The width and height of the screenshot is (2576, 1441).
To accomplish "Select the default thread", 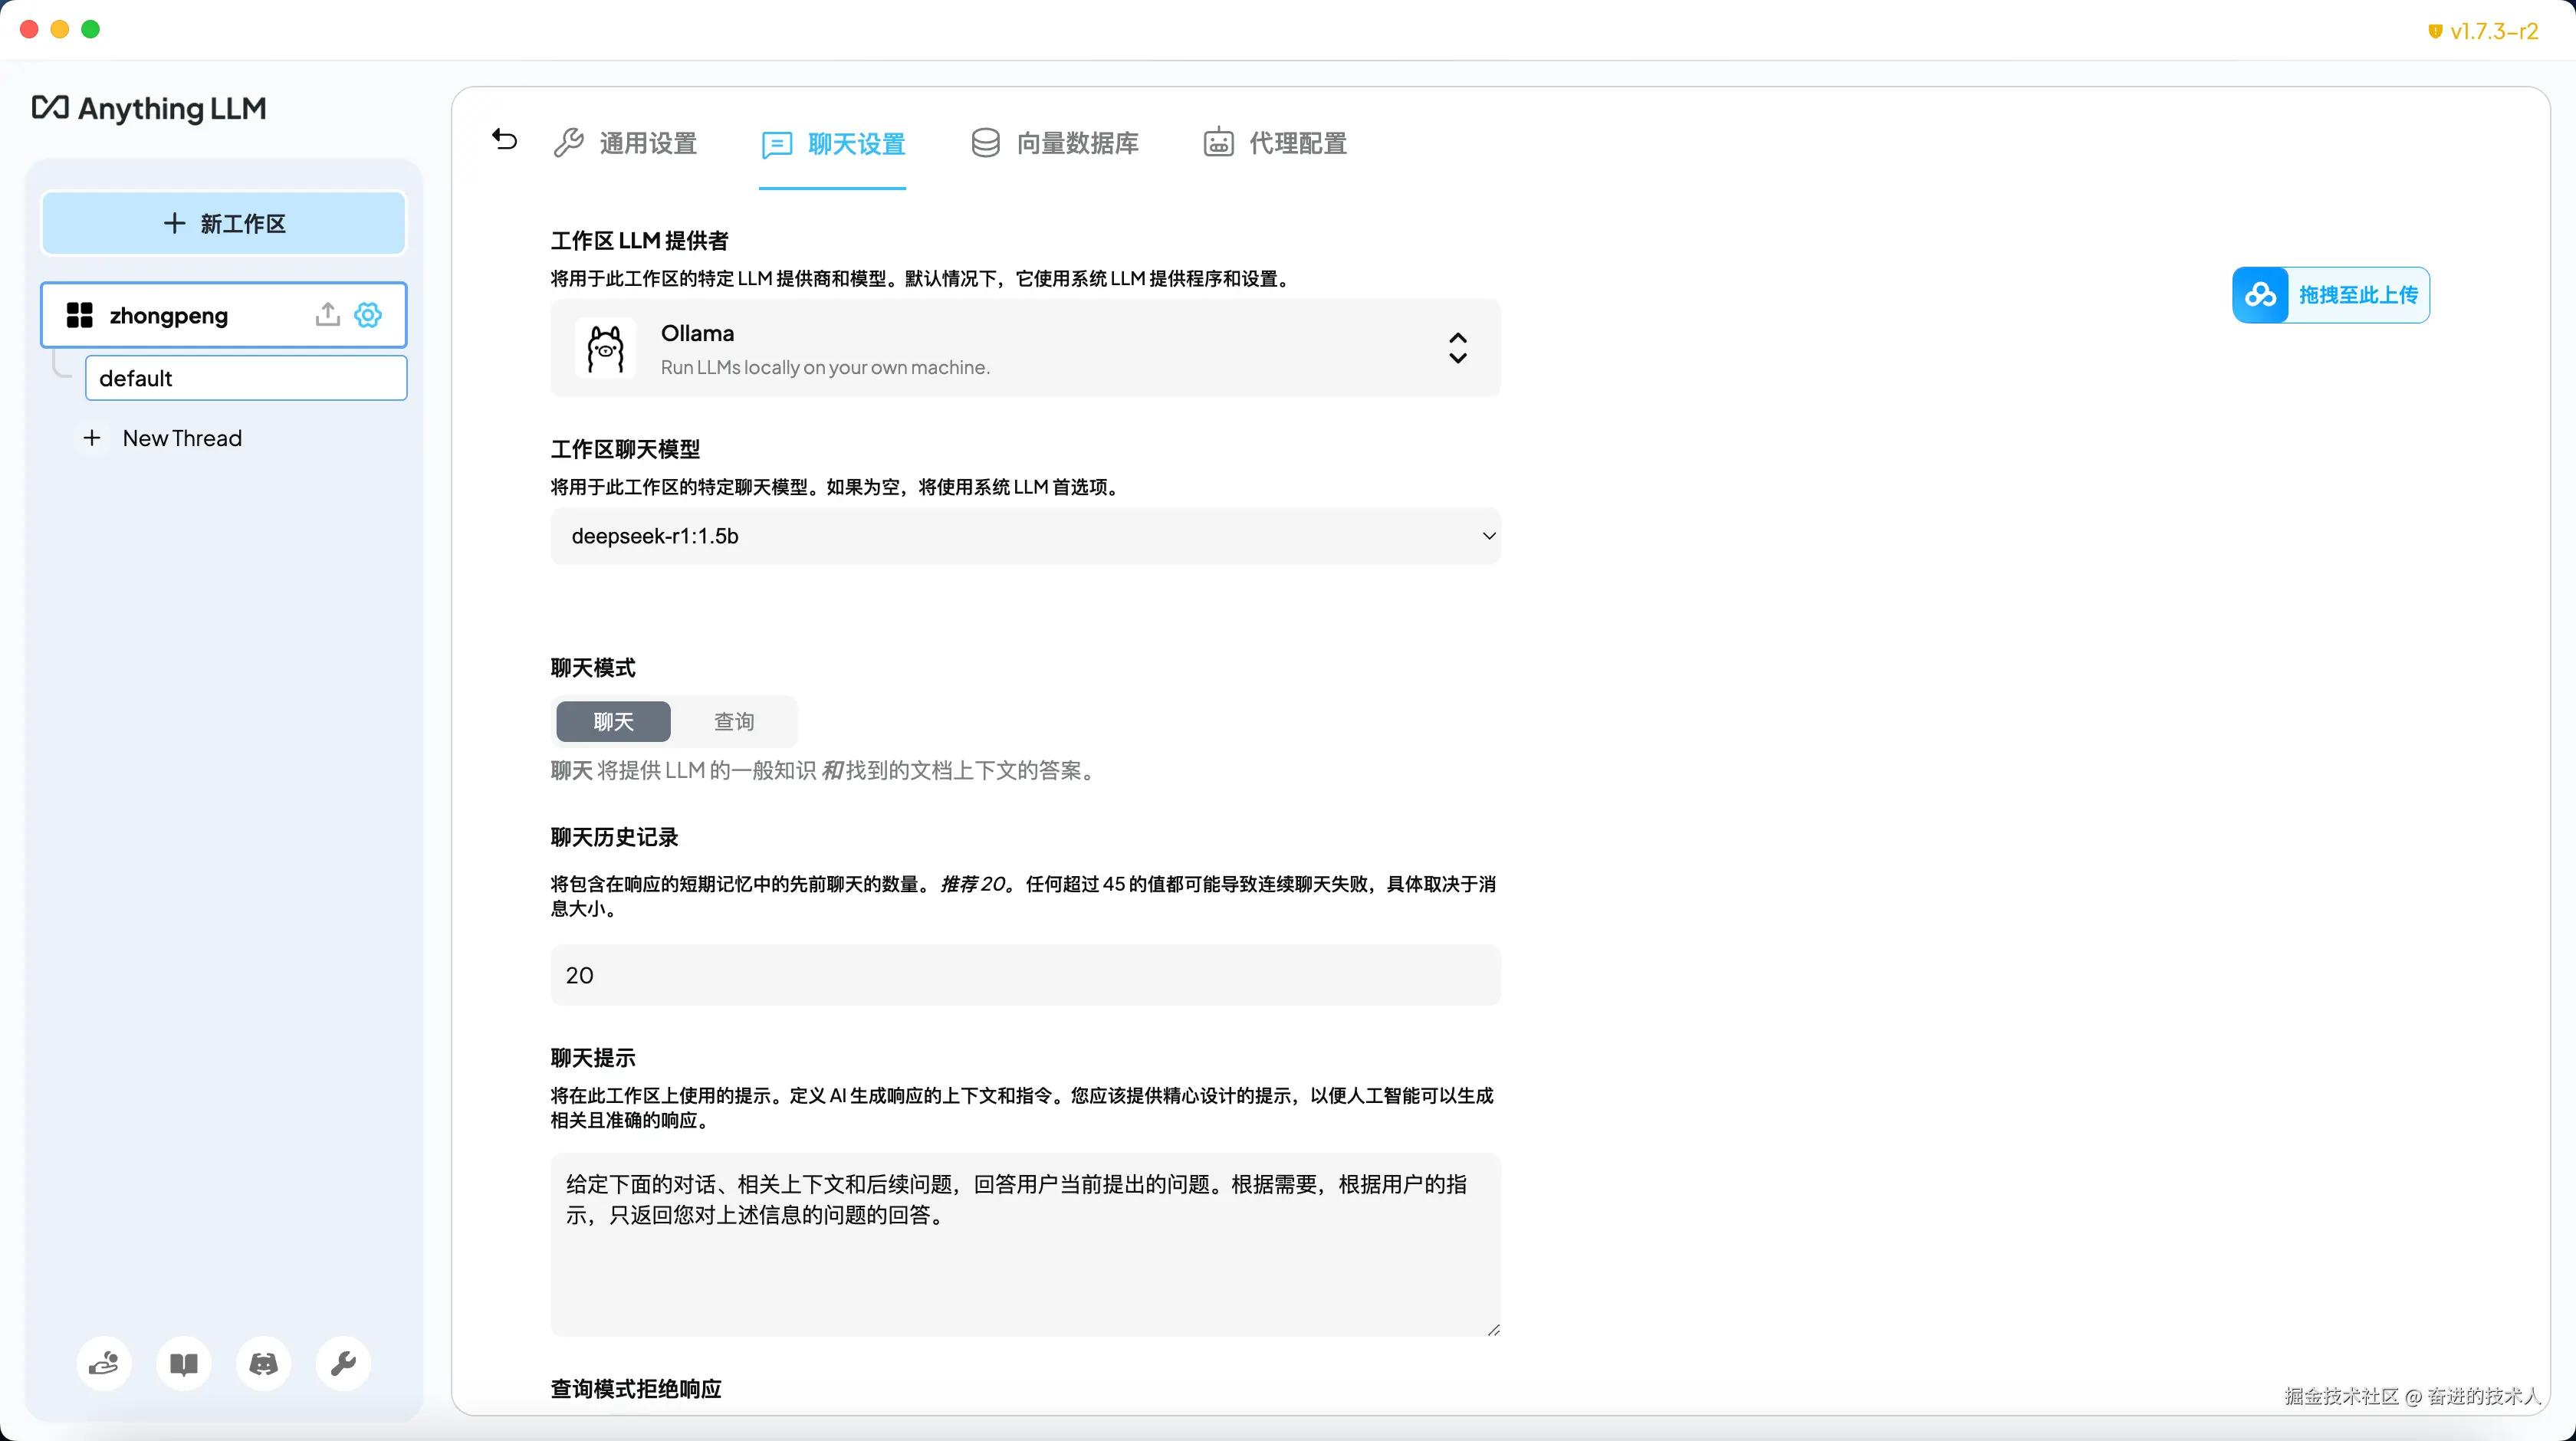I will (x=246, y=378).
